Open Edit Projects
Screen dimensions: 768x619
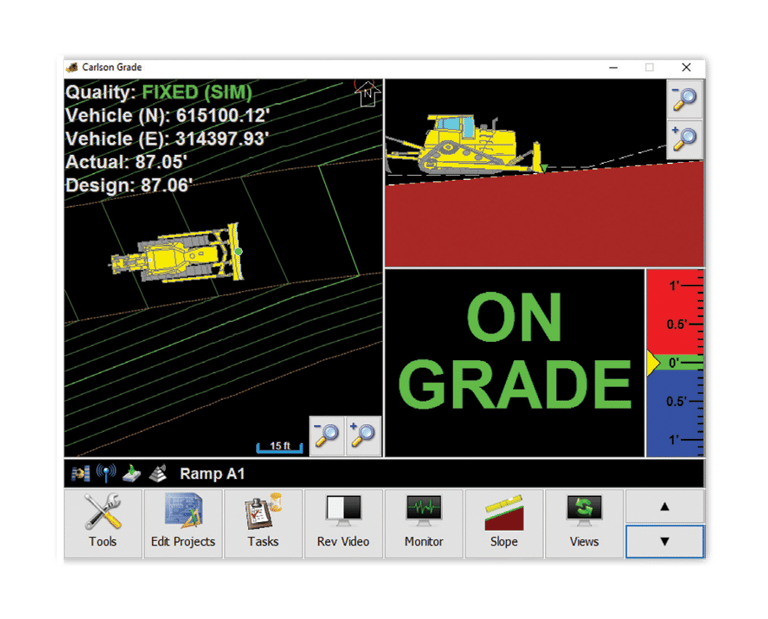click(x=183, y=523)
